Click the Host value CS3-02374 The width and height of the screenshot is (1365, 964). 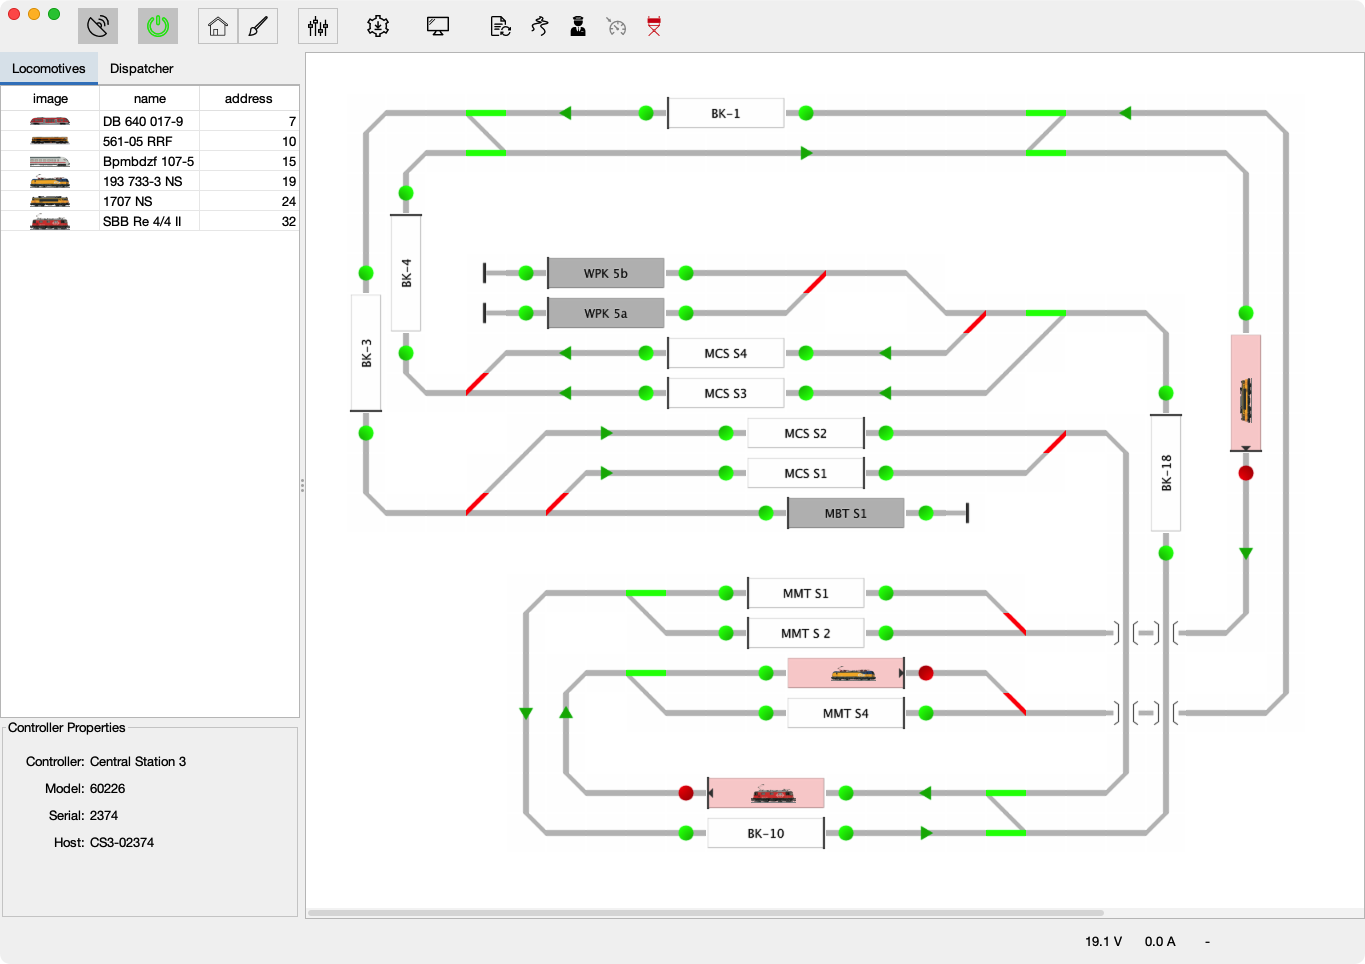tap(122, 842)
